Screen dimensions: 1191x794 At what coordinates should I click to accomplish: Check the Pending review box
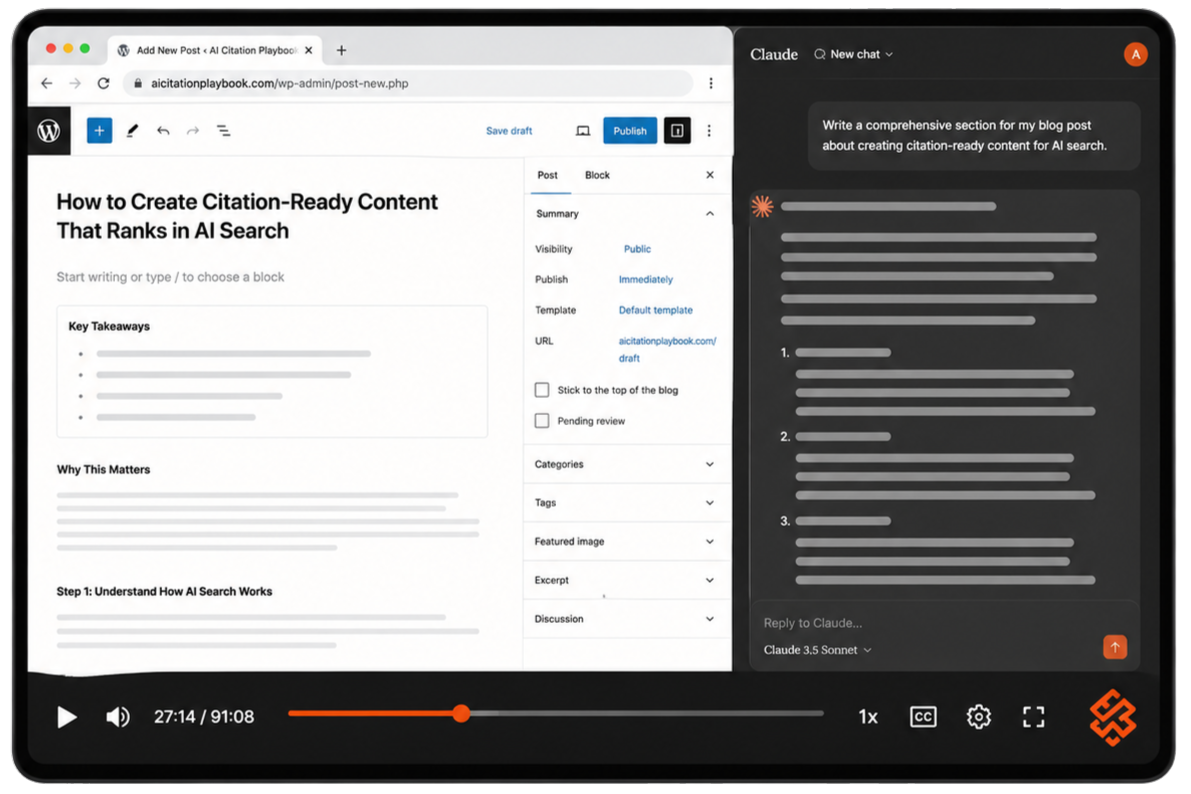point(542,421)
